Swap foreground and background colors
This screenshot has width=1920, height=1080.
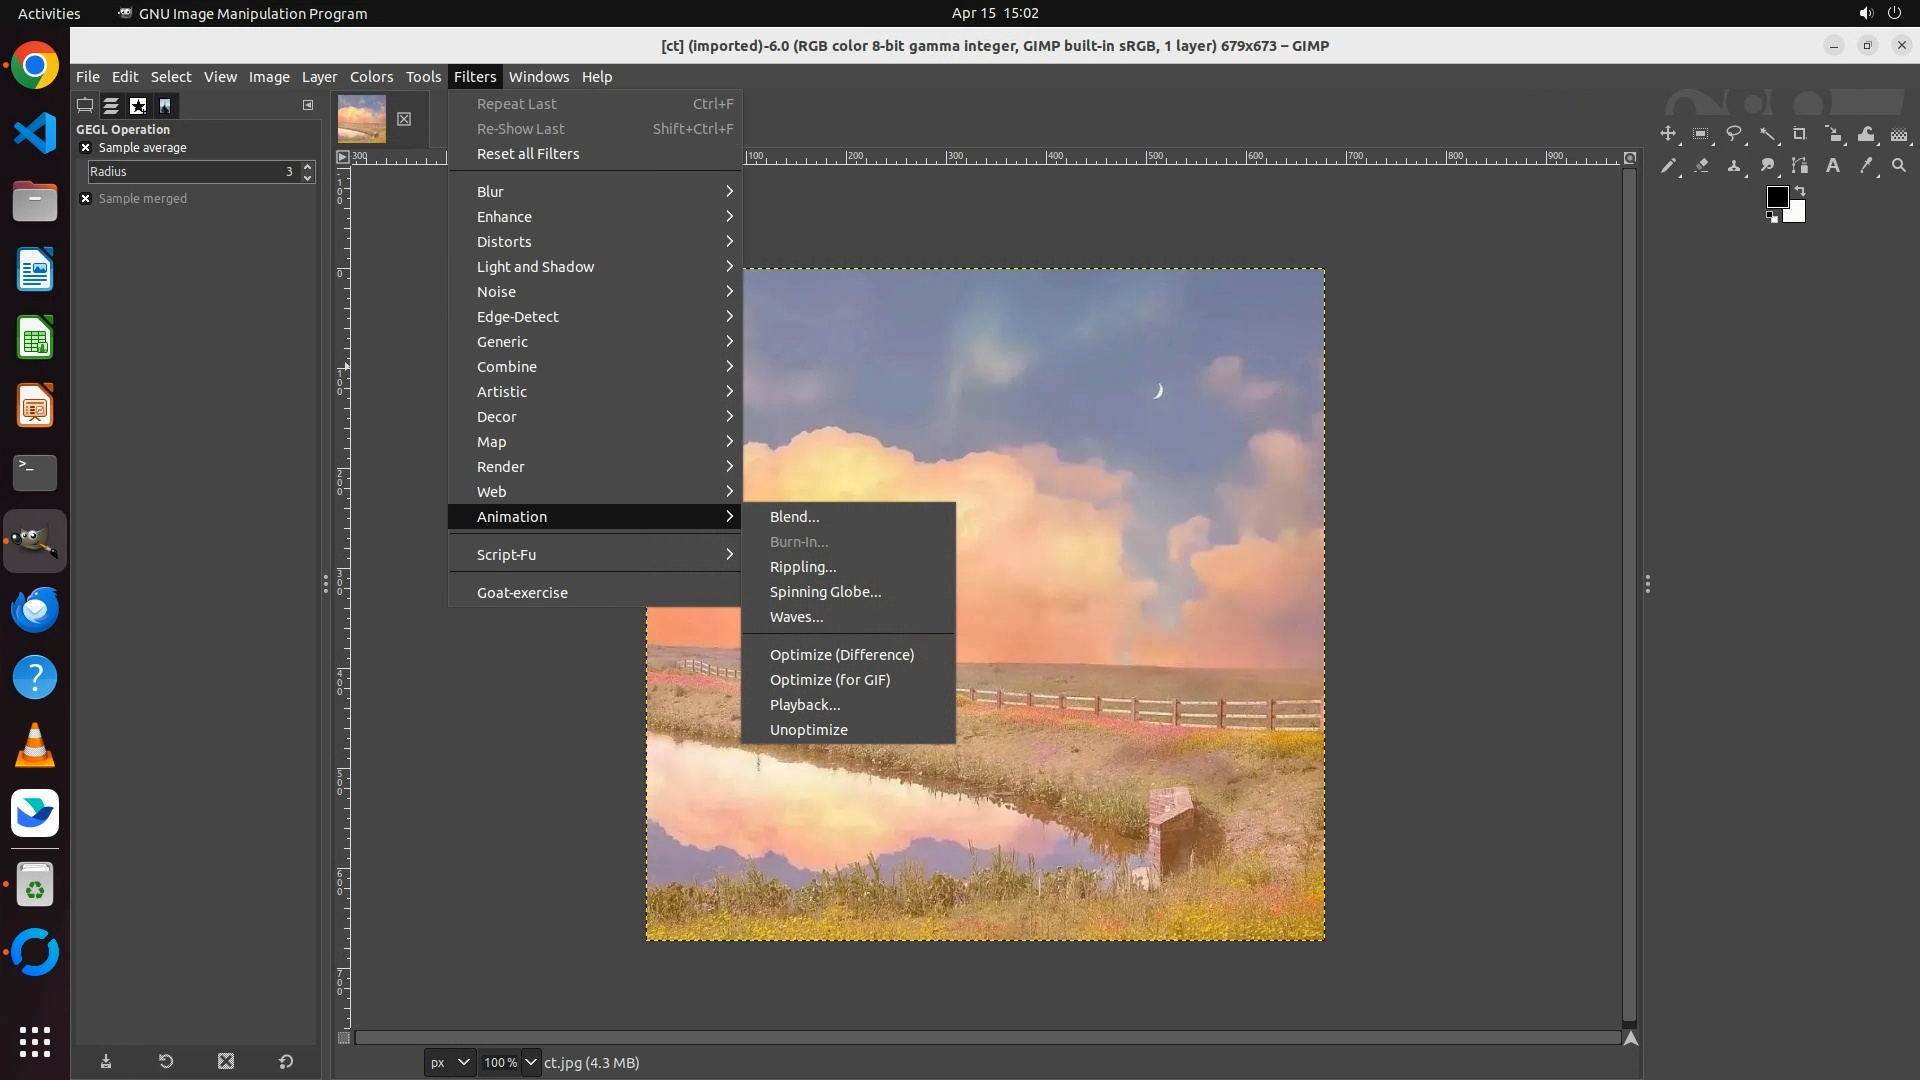point(1800,191)
